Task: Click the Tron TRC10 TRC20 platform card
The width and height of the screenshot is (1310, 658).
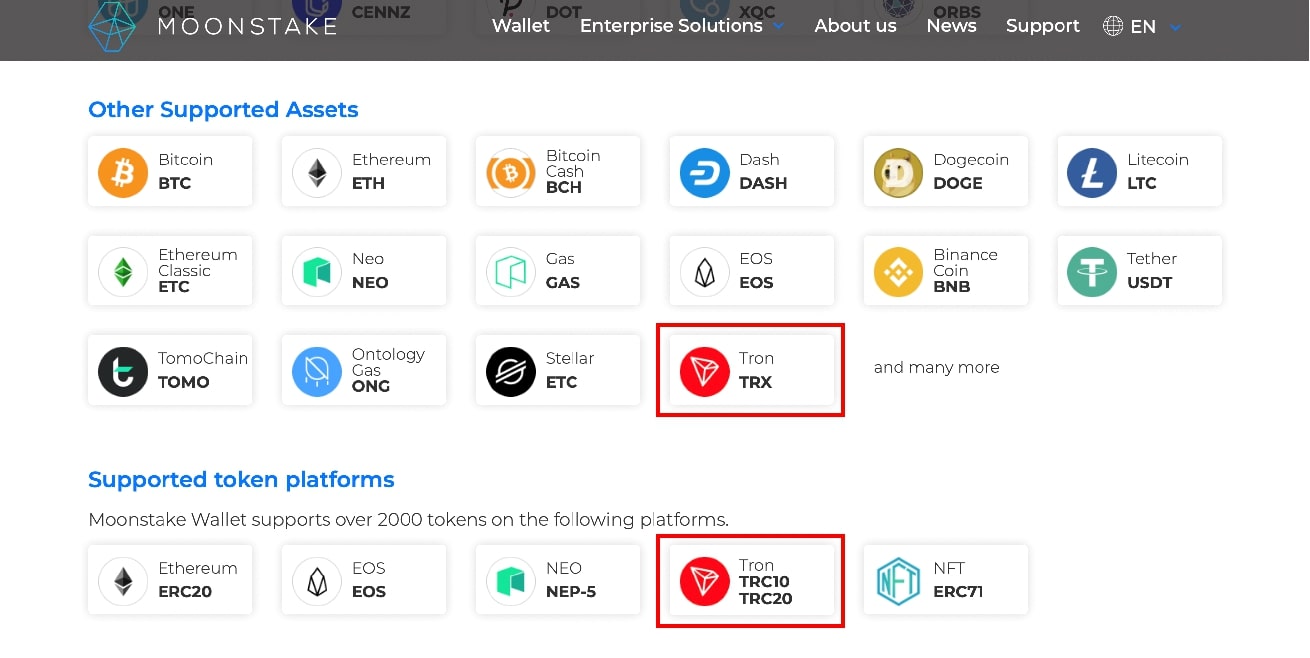Action: [x=749, y=580]
